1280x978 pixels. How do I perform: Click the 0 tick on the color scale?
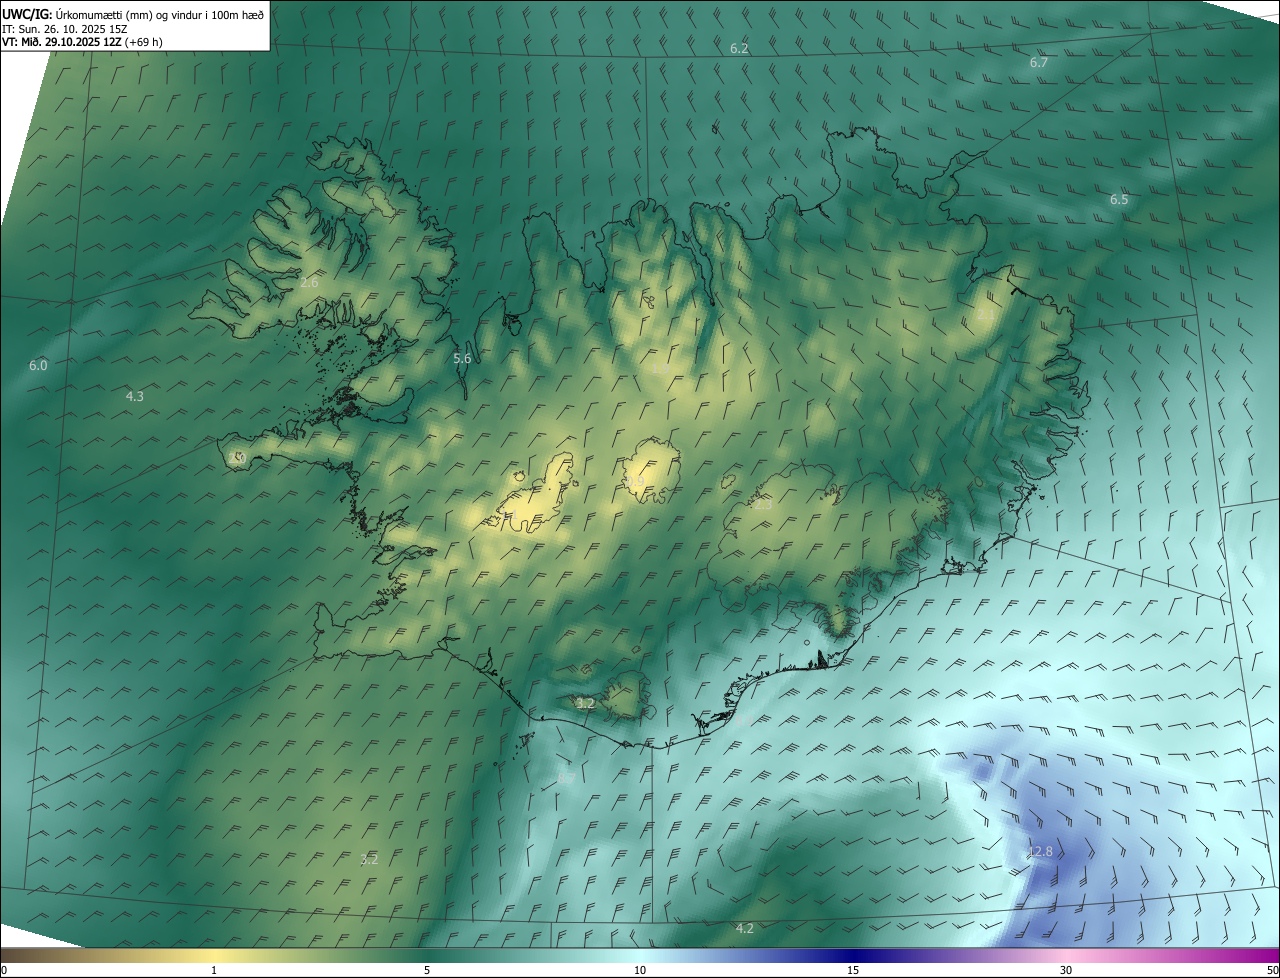pyautogui.click(x=4, y=970)
